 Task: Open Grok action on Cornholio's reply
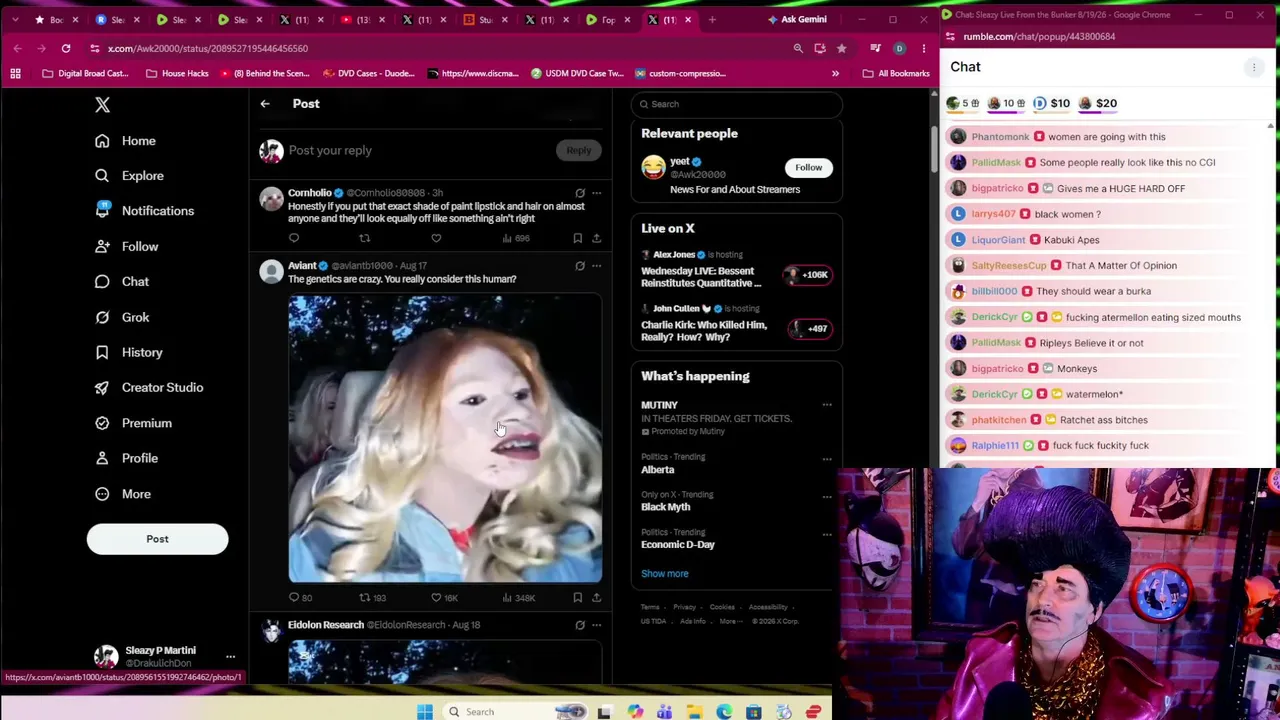click(x=580, y=193)
